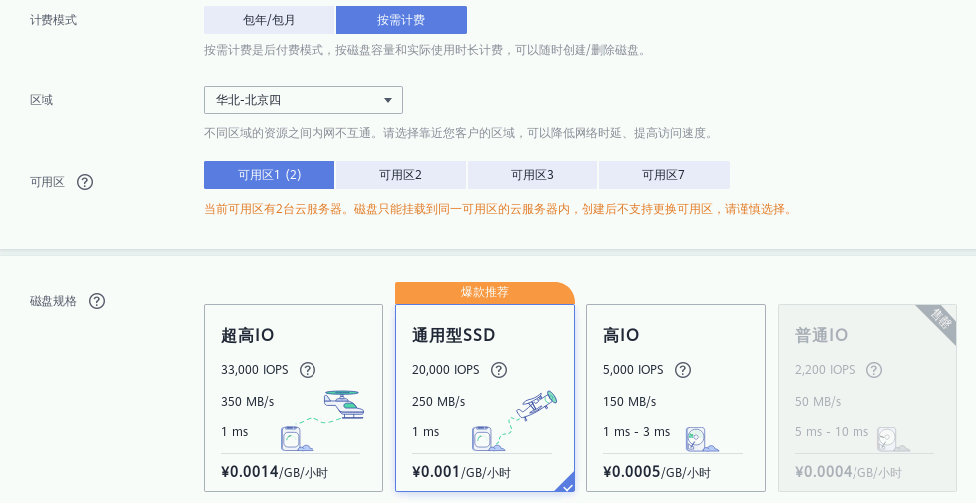Click help icon next to 5,000 IOPS
This screenshot has width=976, height=503.
683,370
